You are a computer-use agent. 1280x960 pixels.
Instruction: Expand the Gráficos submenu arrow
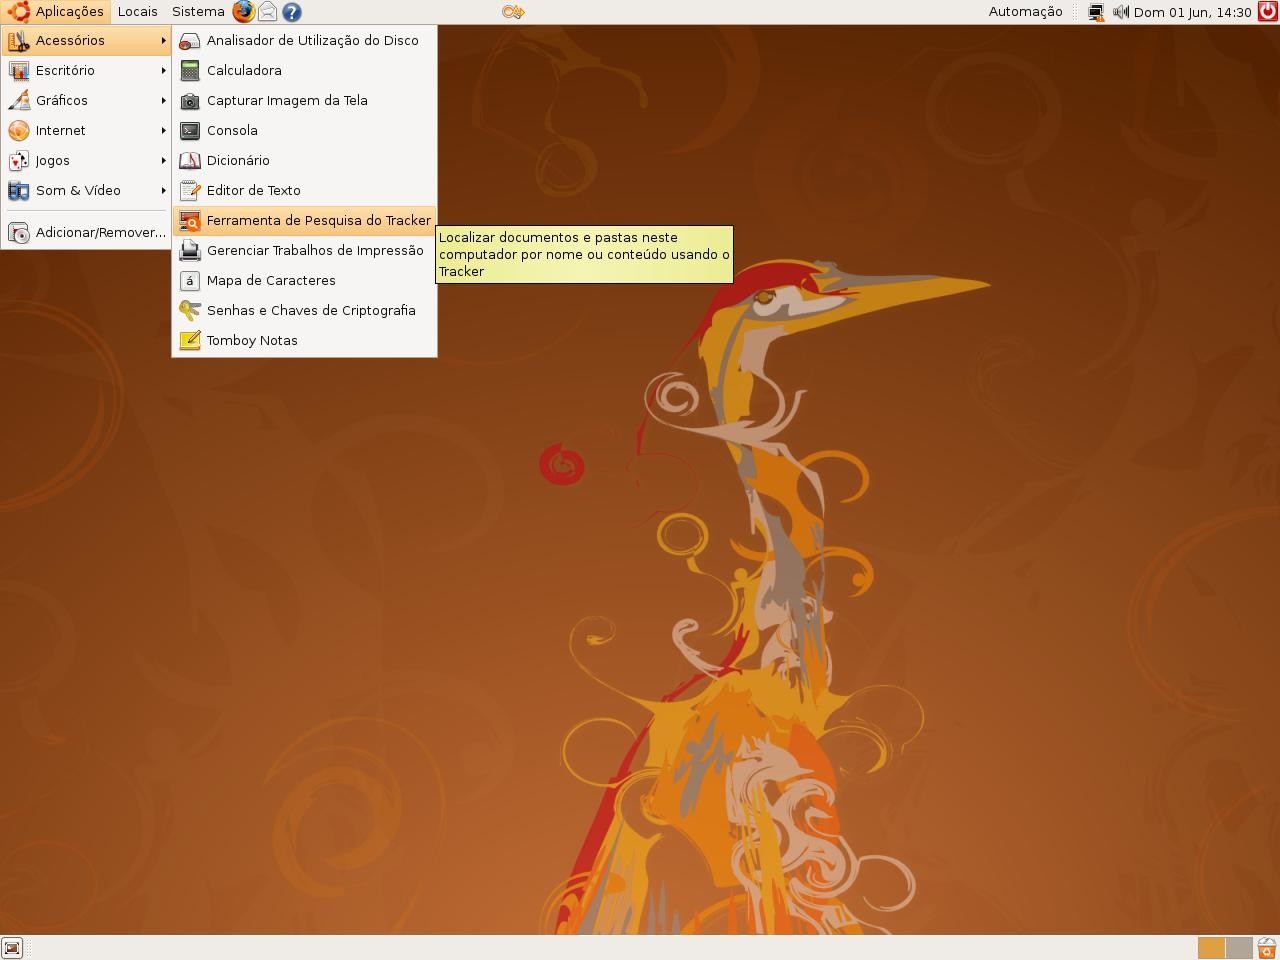click(x=163, y=101)
